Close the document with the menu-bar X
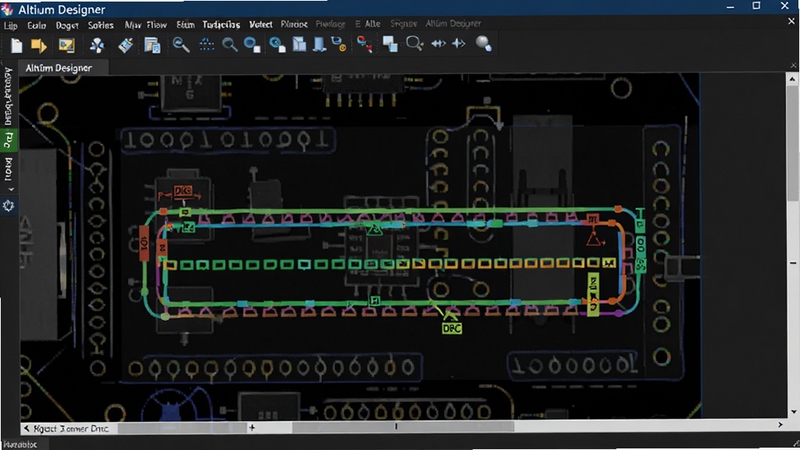Viewport: 800px width, 450px height. point(791,21)
